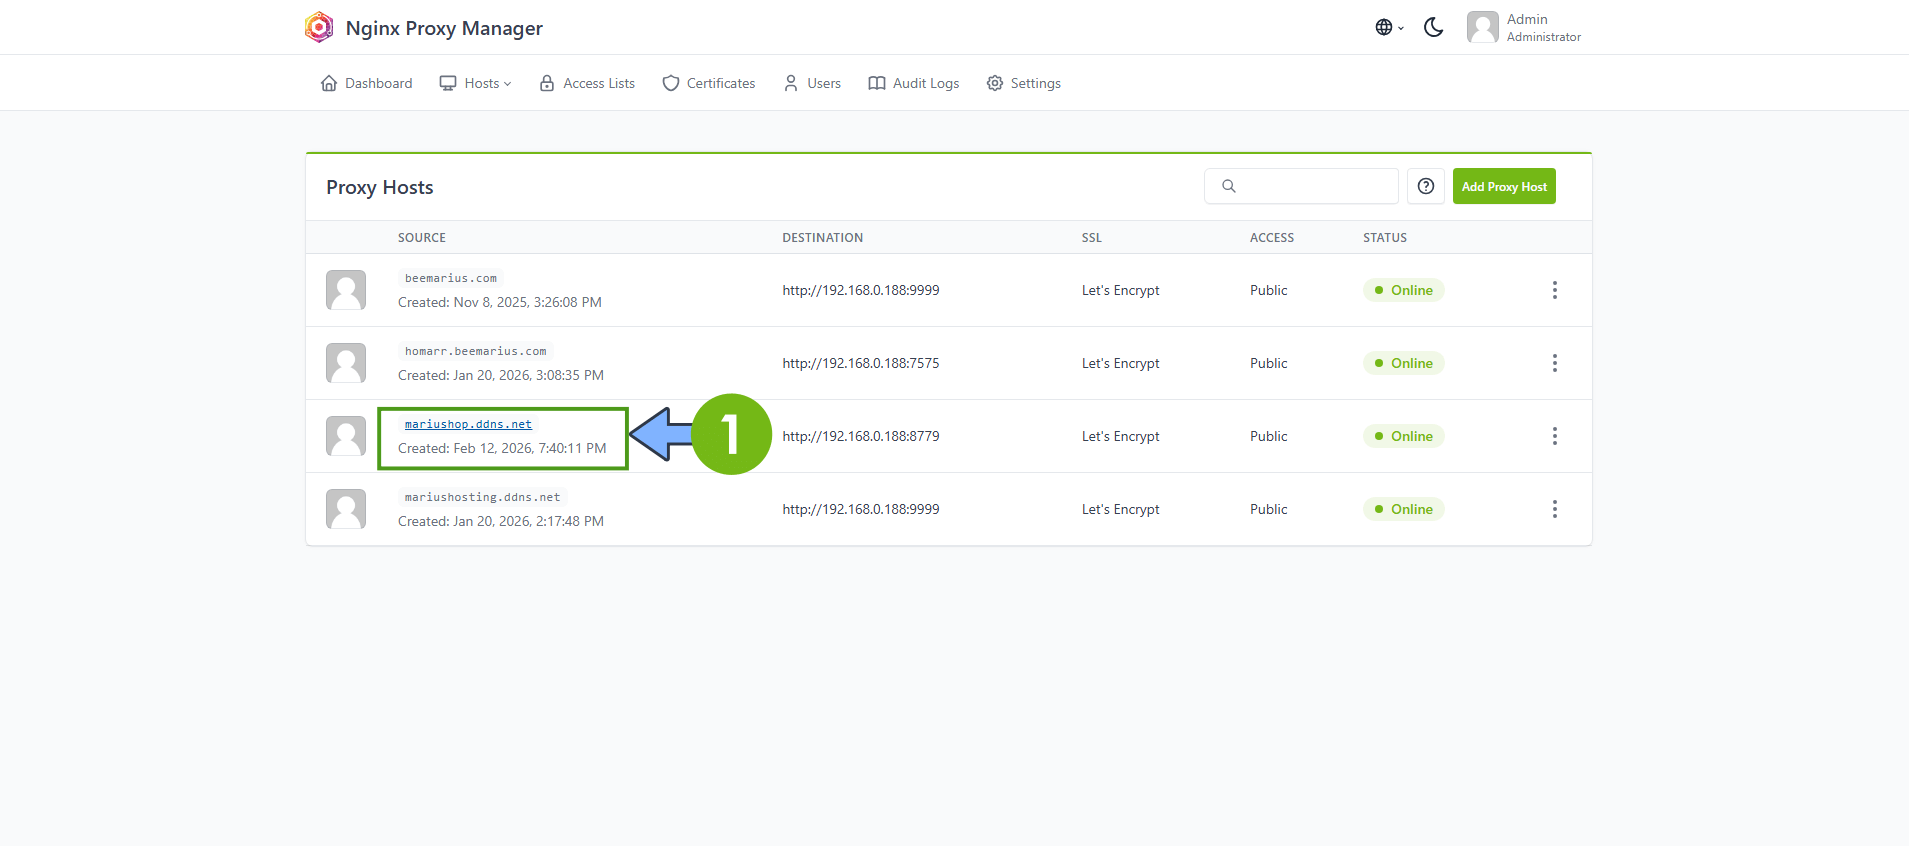
Task: Open the language globe selector
Action: pyautogui.click(x=1389, y=27)
